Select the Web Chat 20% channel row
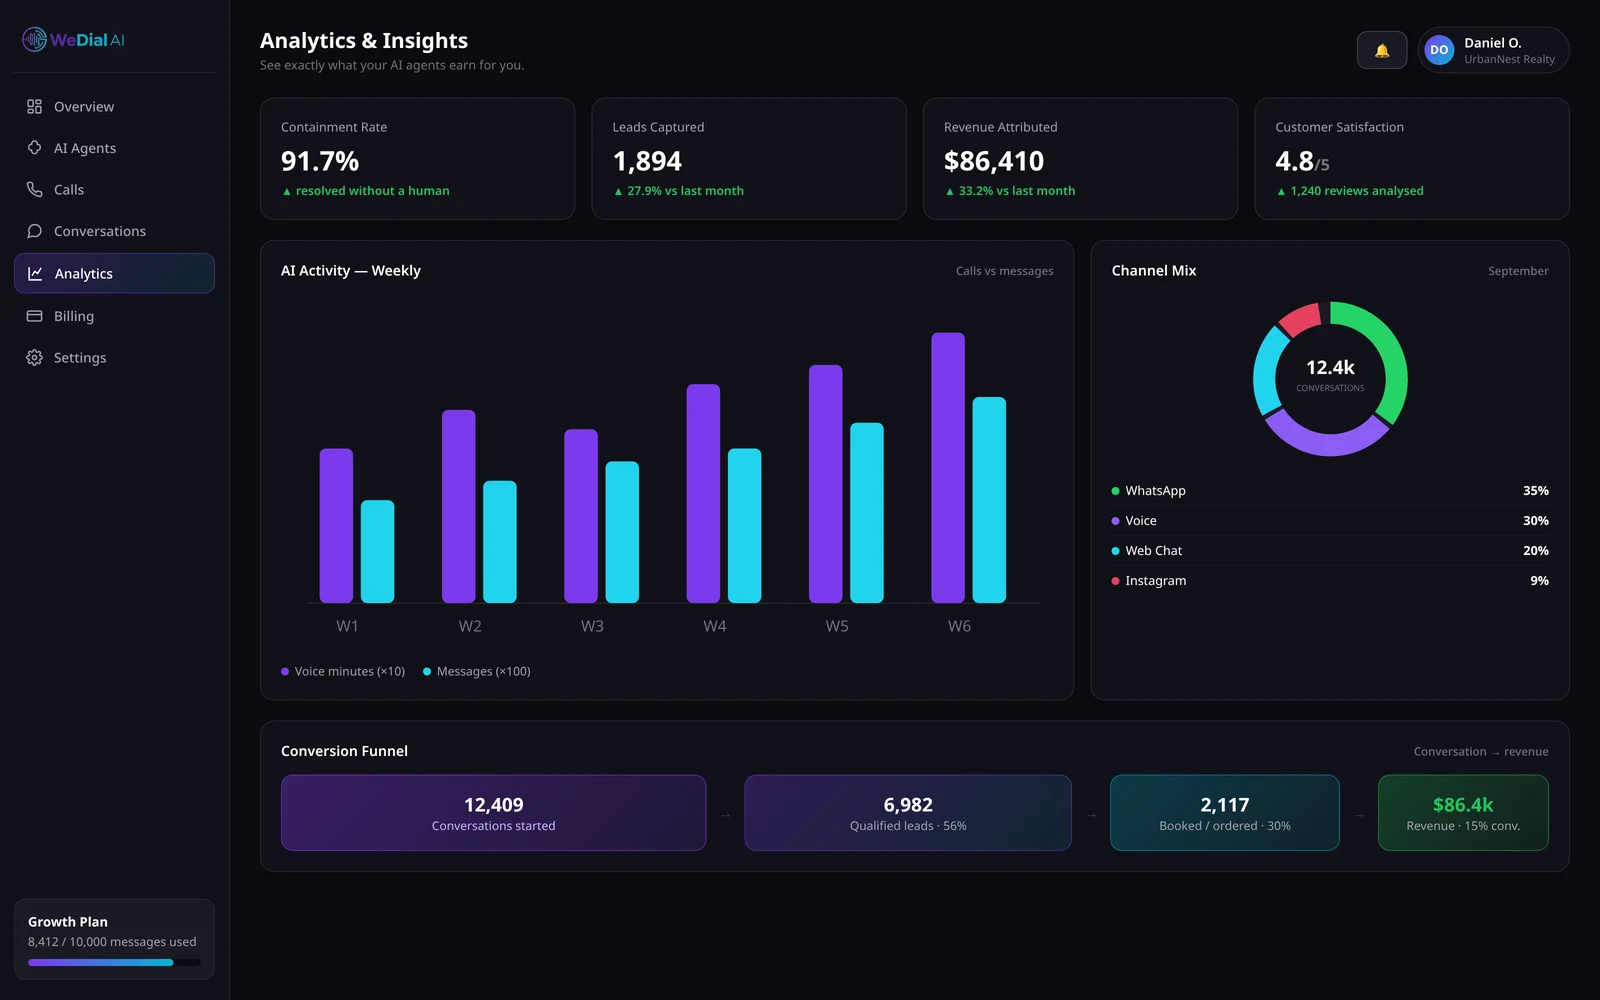 pos(1330,551)
